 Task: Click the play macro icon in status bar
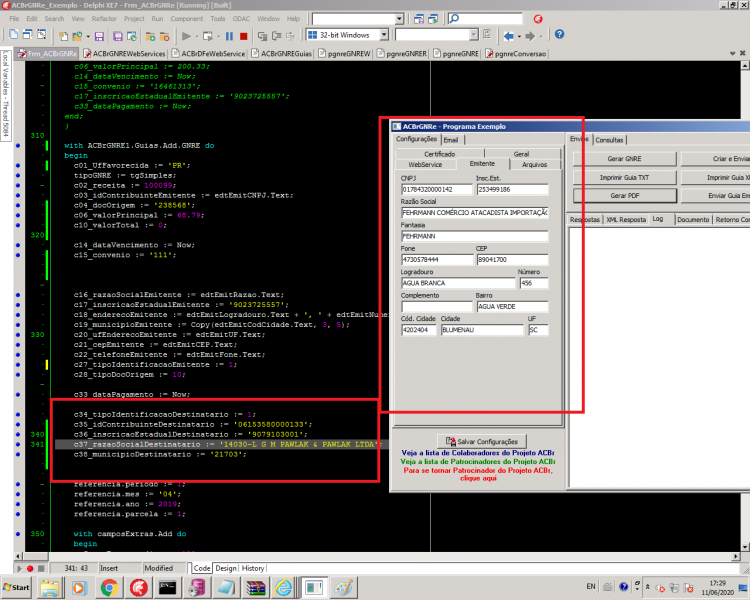[x=20, y=568]
